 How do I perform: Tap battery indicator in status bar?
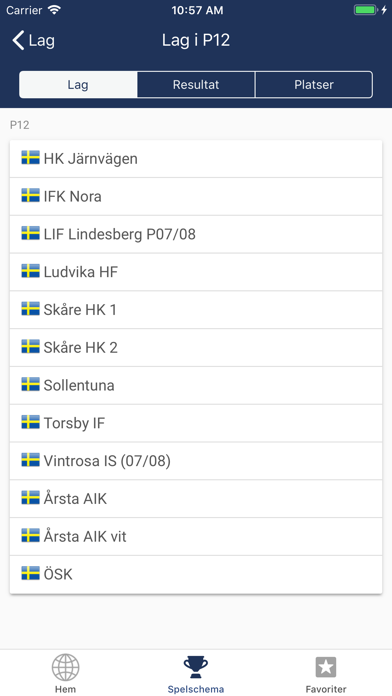[366, 10]
